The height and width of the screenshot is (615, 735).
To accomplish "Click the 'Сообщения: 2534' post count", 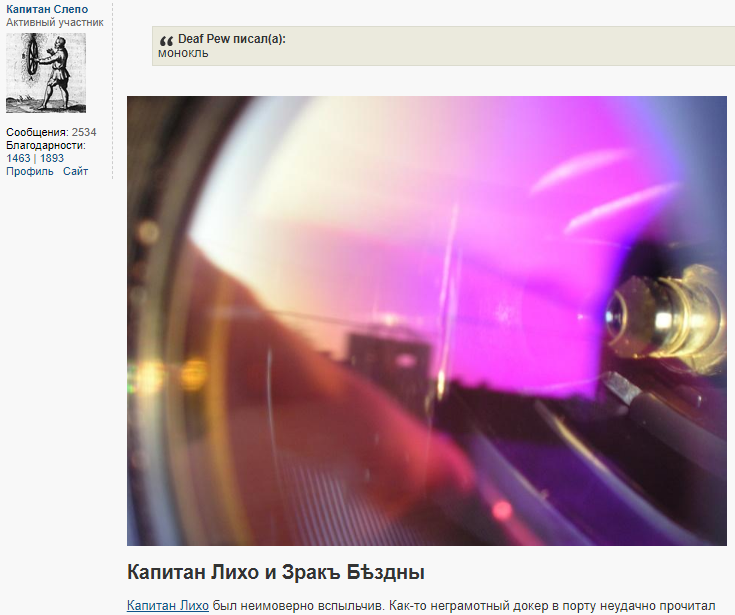I will coord(51,132).
